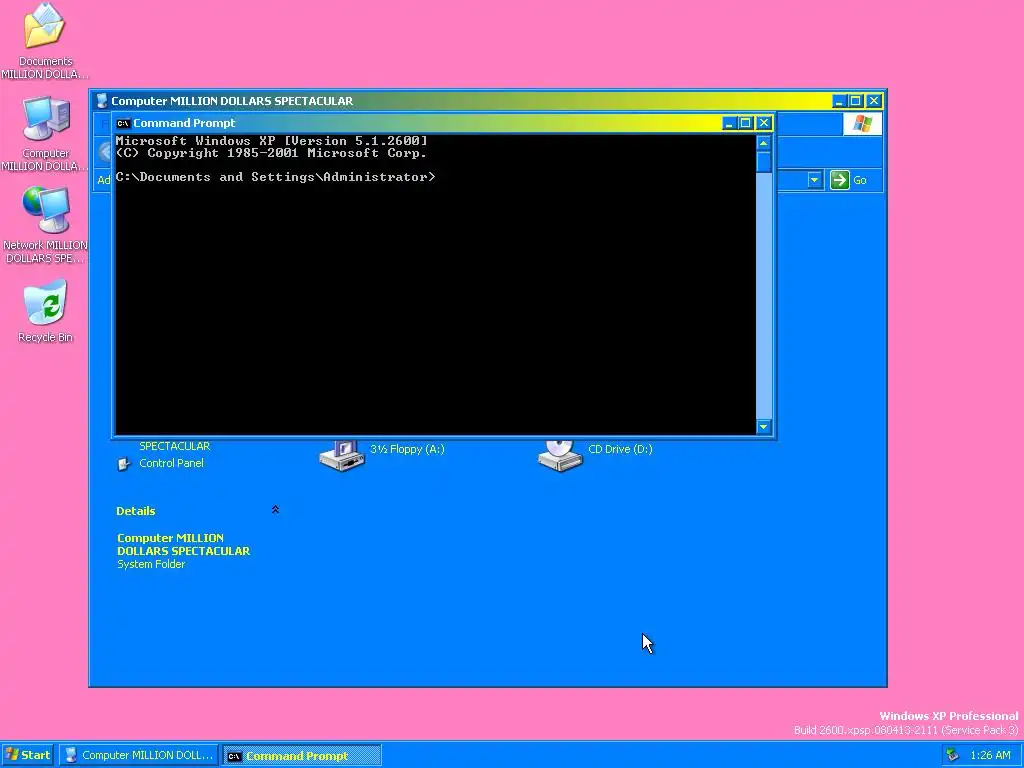This screenshot has width=1024, height=768.
Task: Click the 1:26 AM taskbar clock
Action: pos(990,756)
